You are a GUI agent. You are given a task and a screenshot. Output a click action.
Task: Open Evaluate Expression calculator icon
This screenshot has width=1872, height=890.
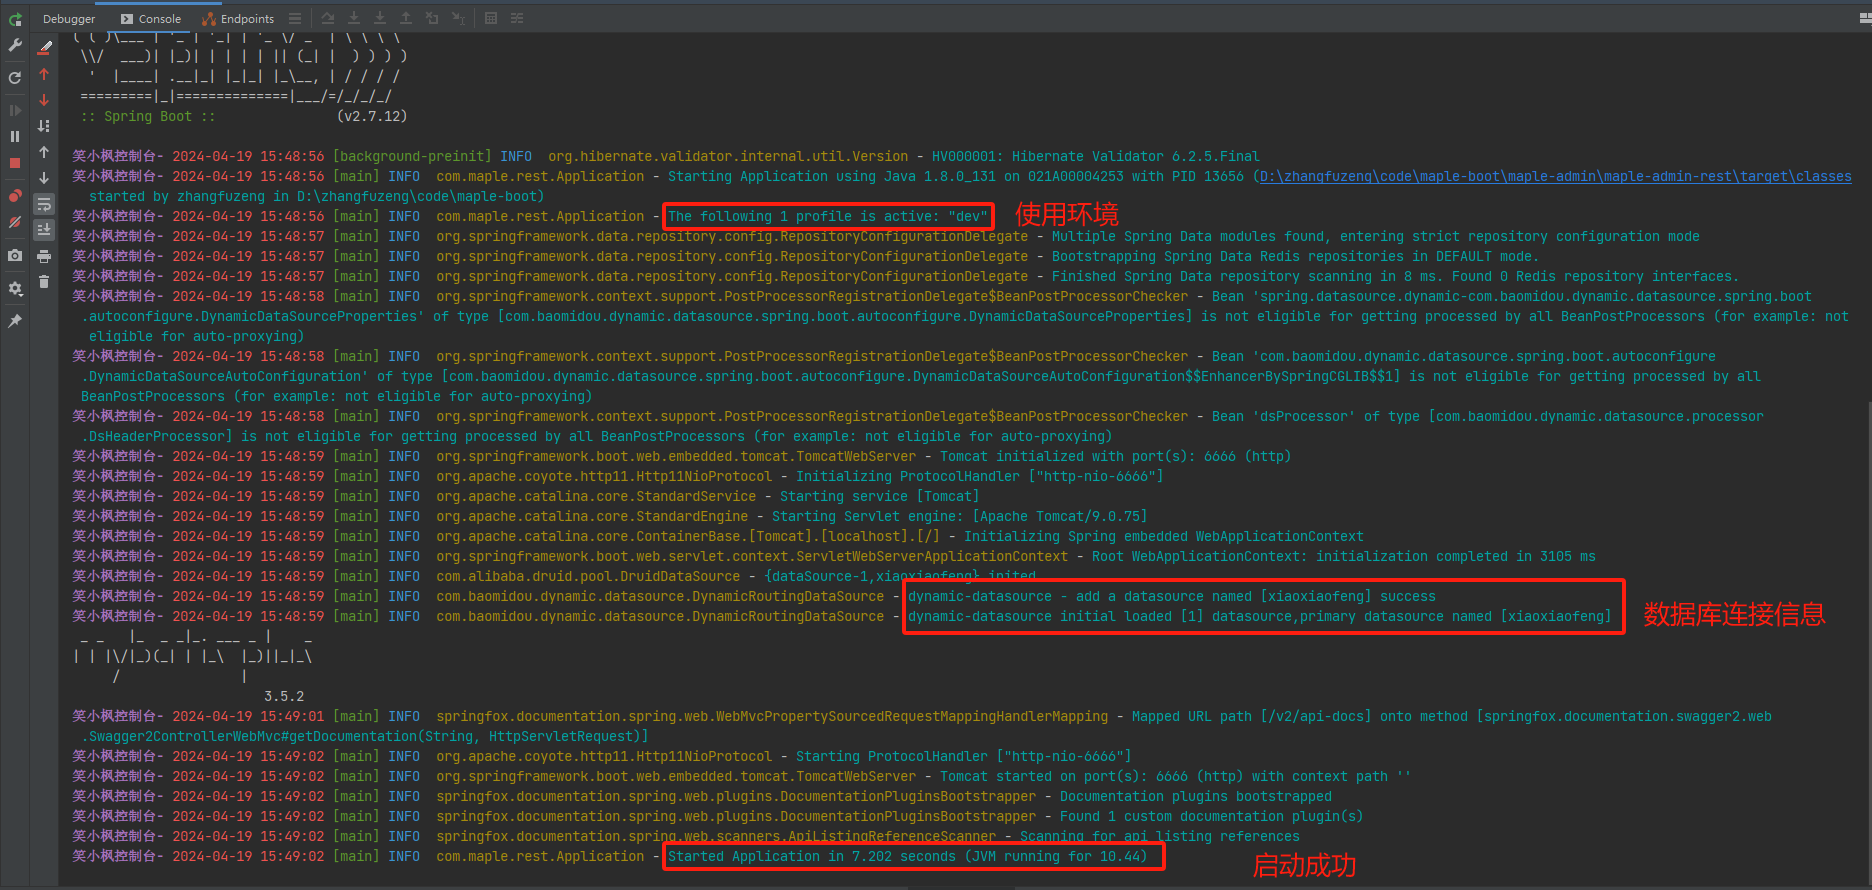491,19
